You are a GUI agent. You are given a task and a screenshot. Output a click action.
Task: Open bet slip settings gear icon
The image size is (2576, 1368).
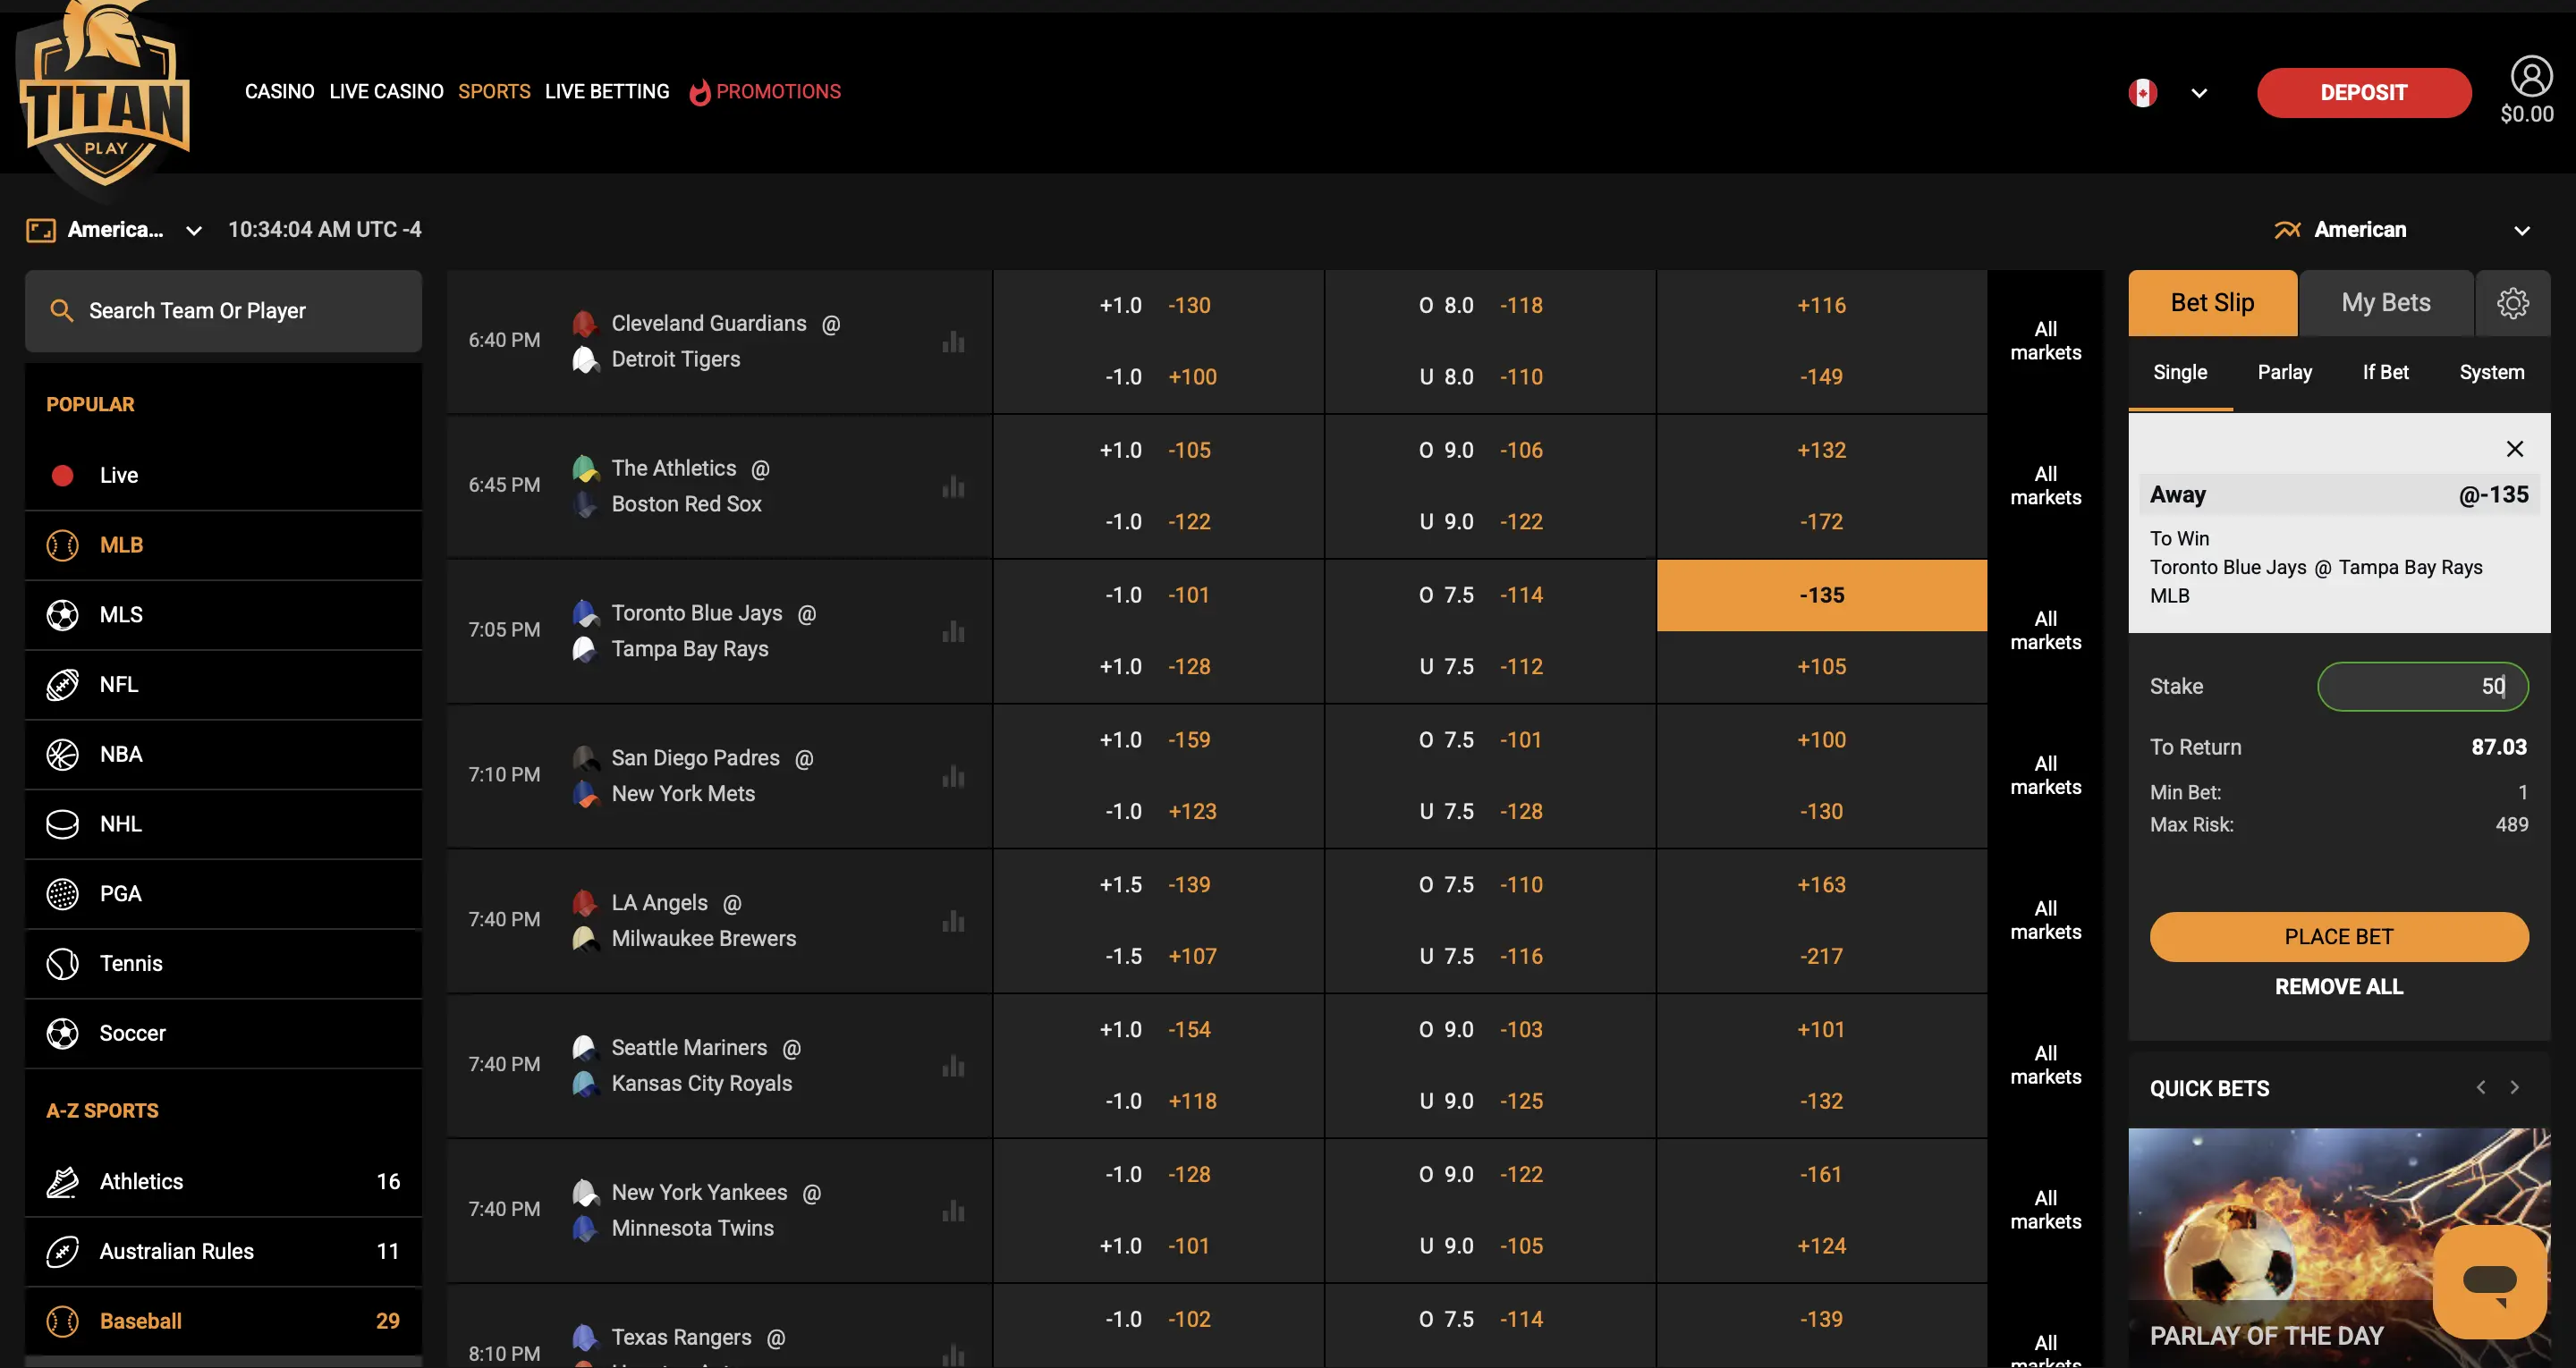pos(2512,303)
